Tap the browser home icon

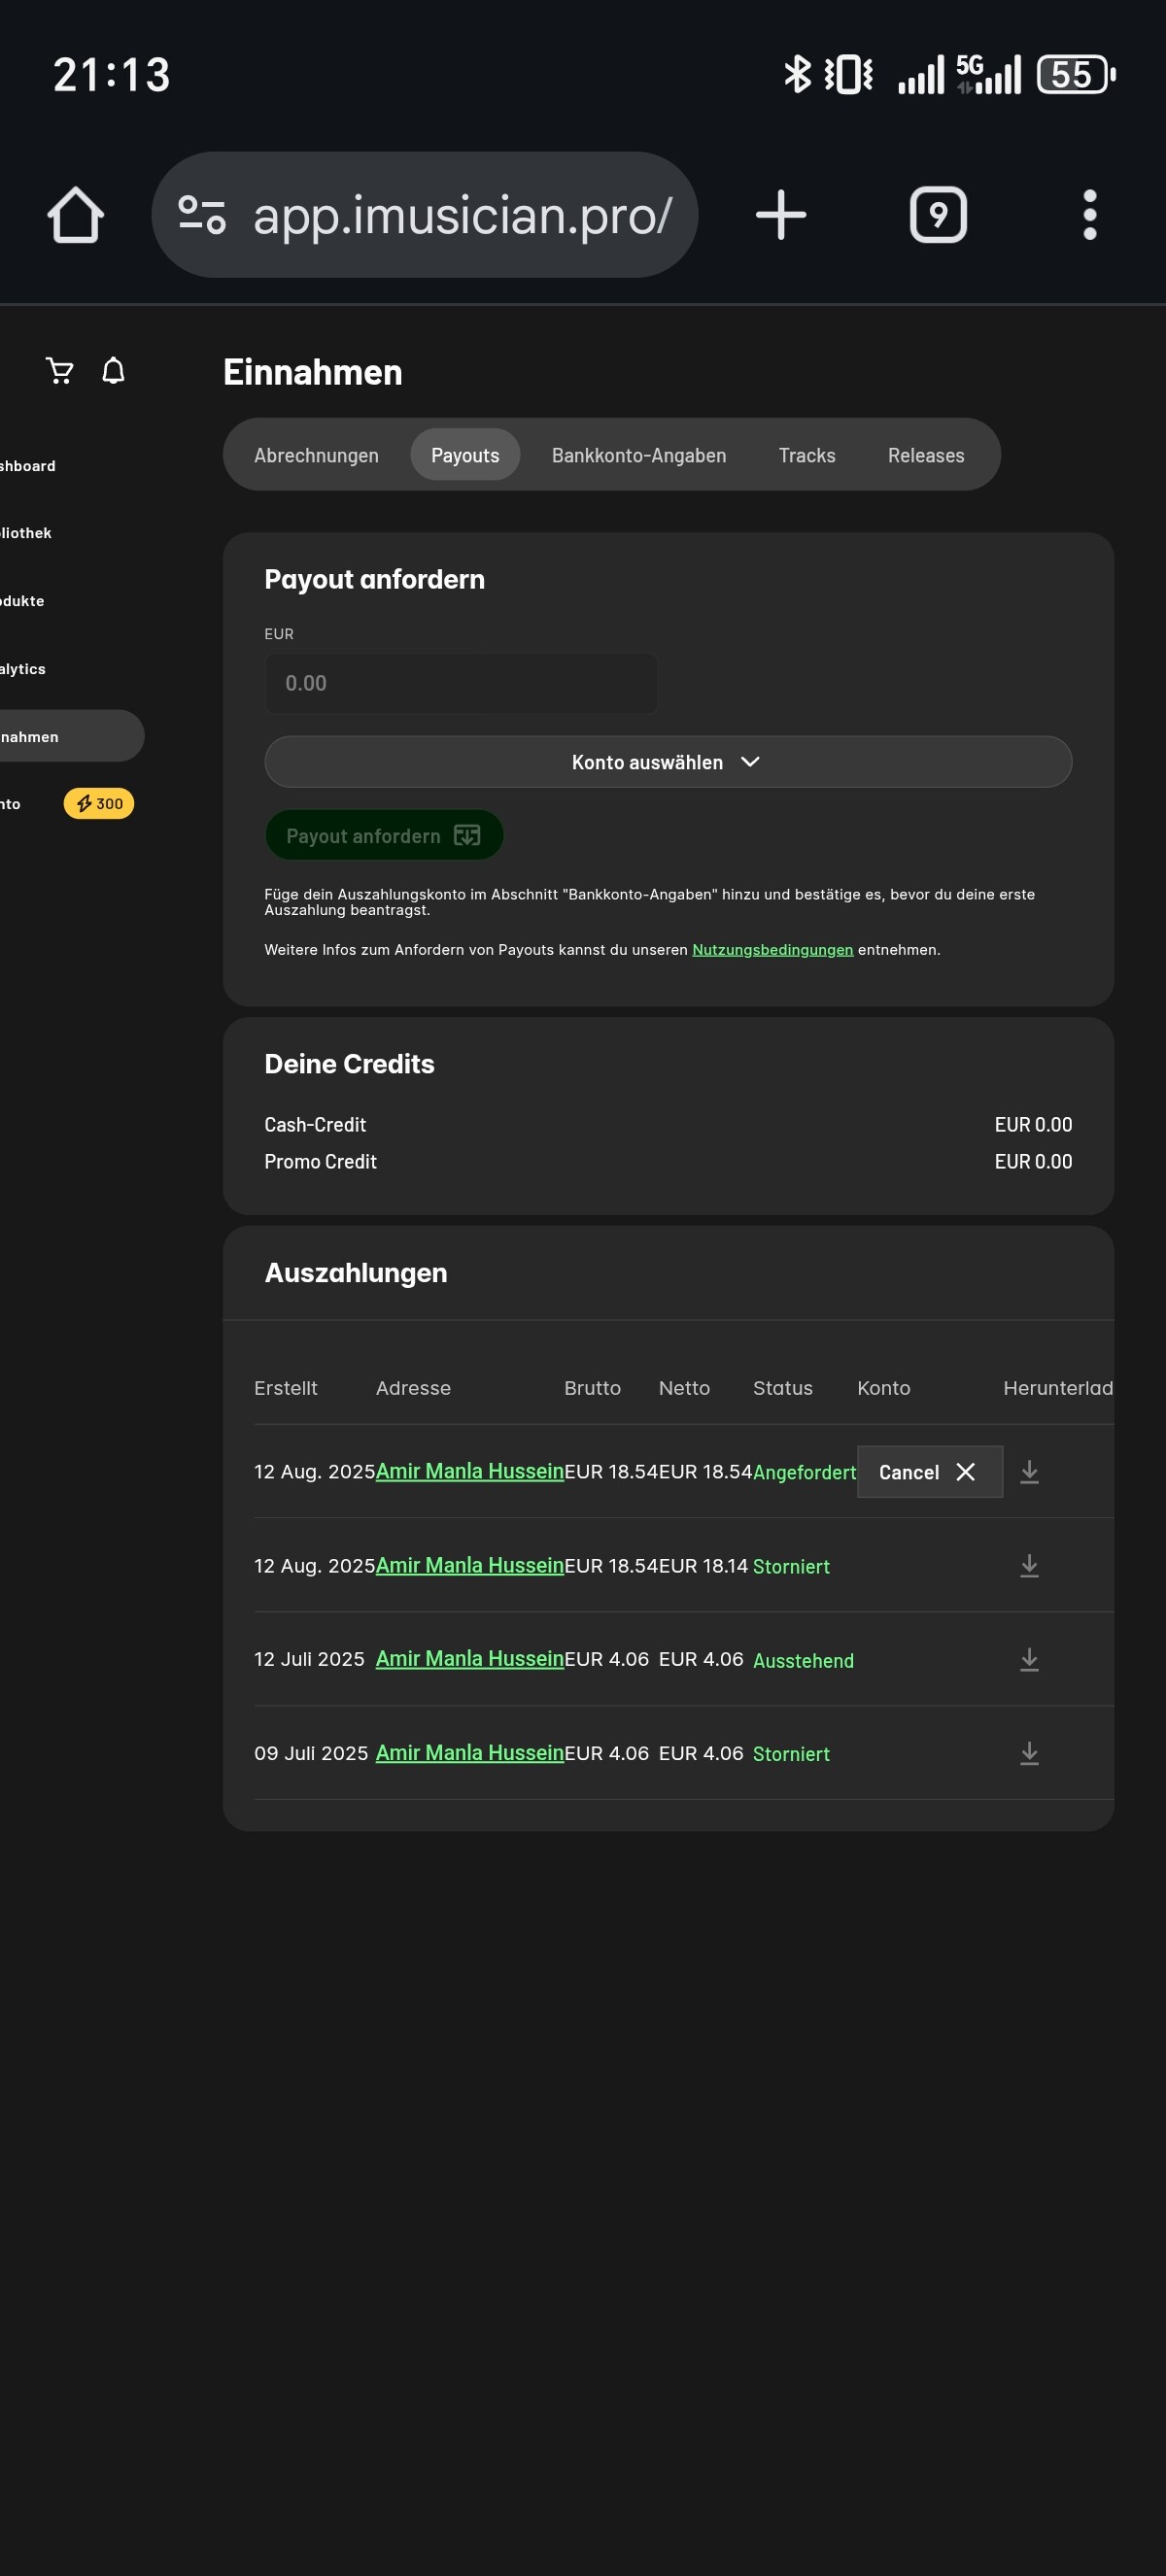tap(76, 215)
